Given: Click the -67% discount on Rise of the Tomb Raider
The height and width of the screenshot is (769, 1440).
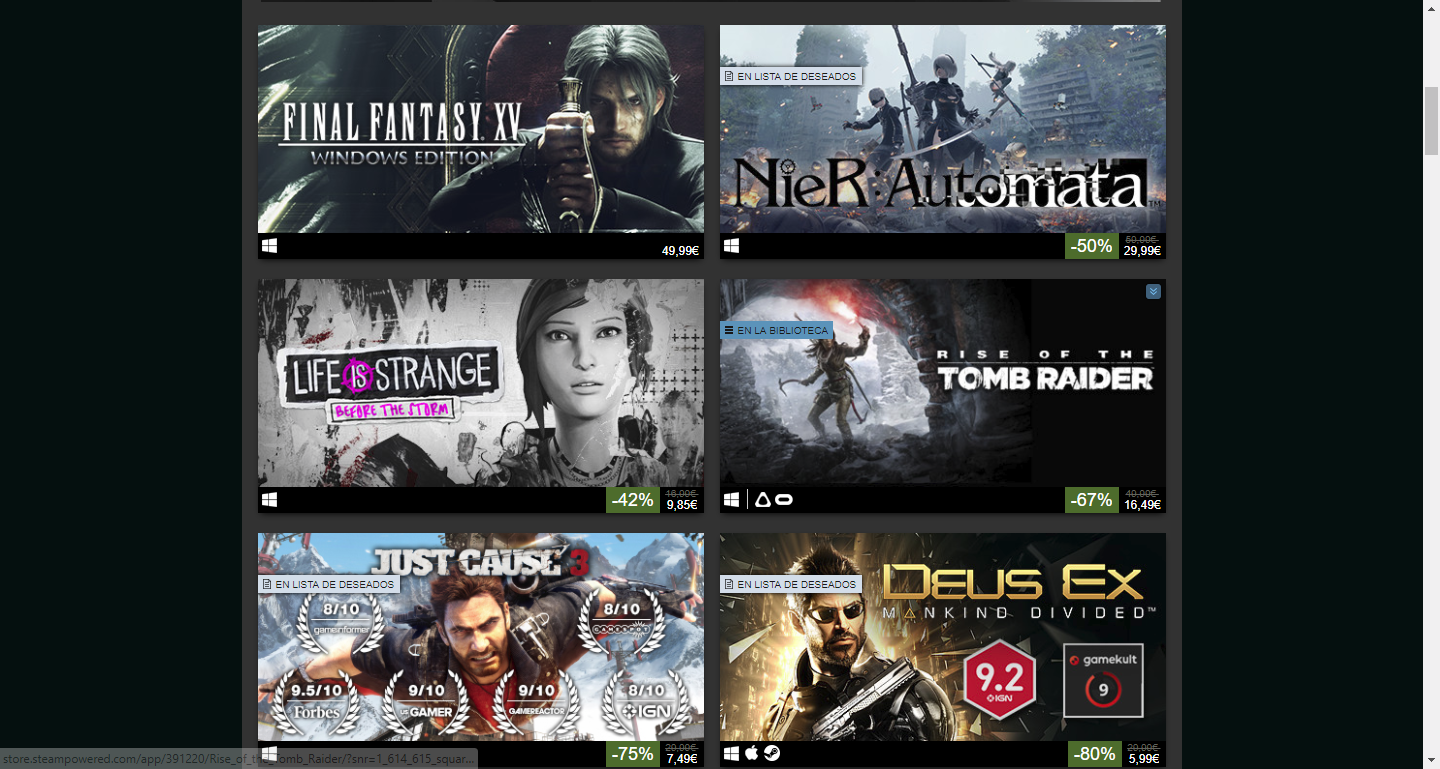Looking at the screenshot, I should pos(1091,500).
